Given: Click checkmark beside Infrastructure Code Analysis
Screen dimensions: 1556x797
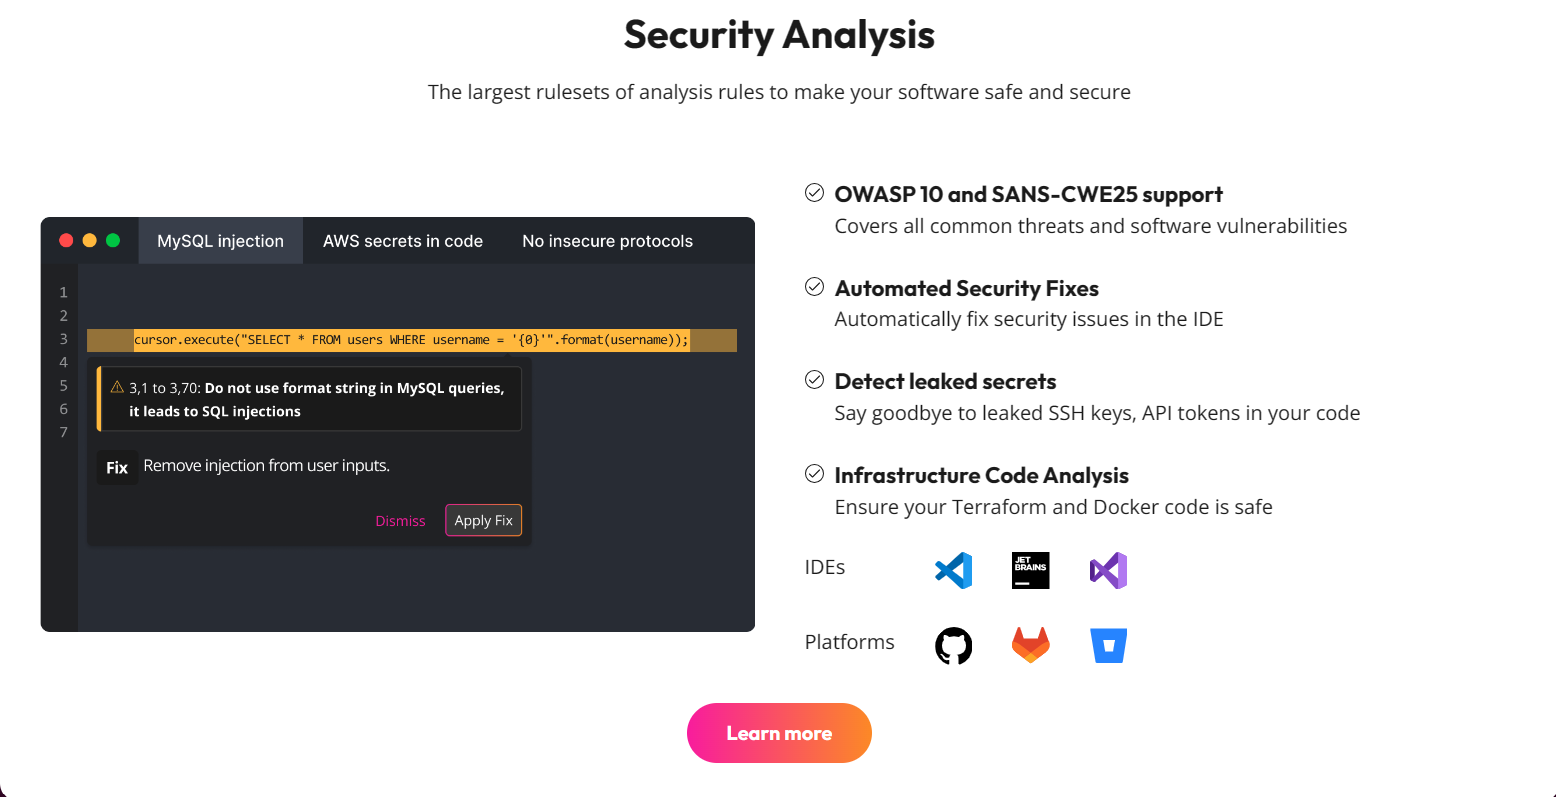Looking at the screenshot, I should 814,474.
